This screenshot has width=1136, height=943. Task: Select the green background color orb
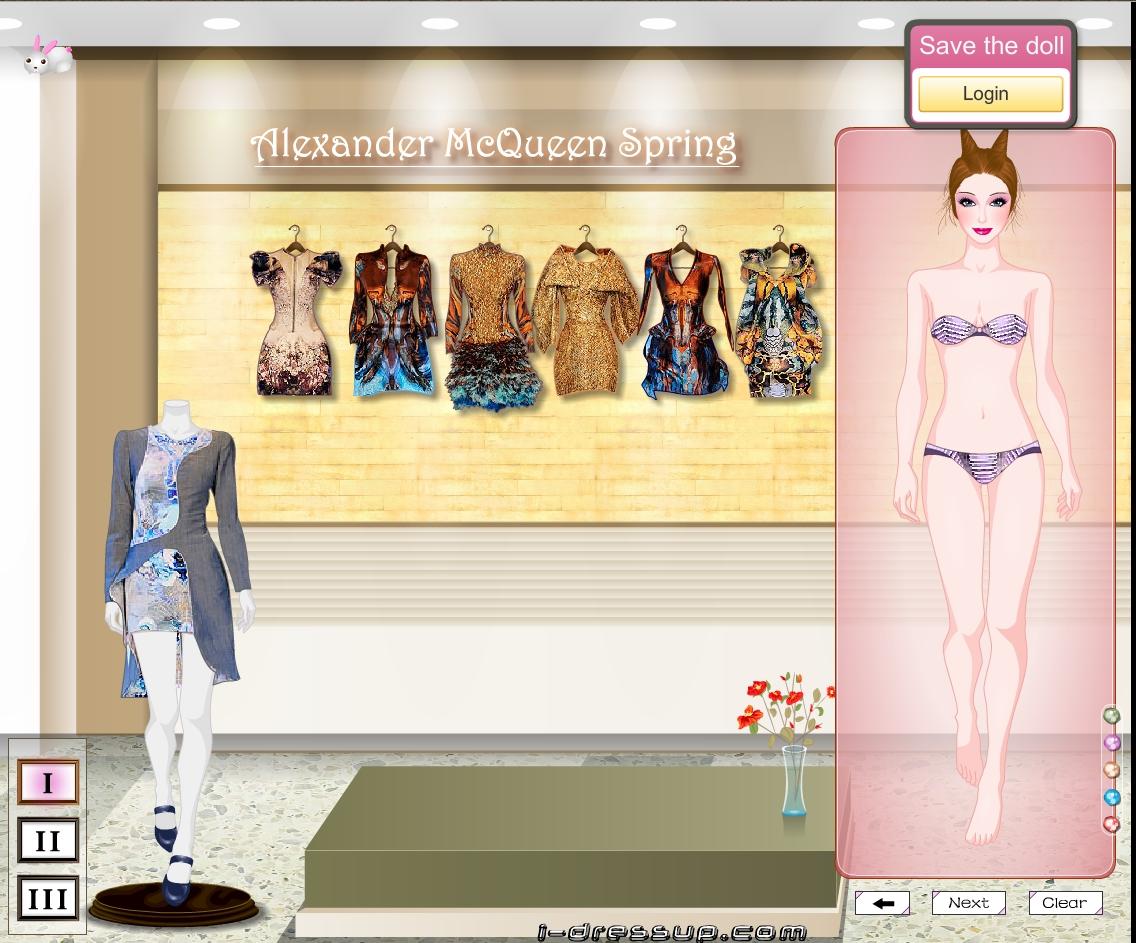1110,715
